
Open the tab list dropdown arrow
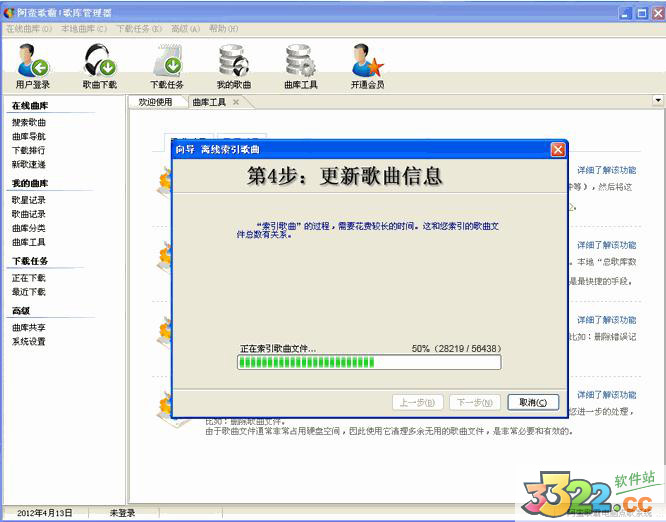tap(658, 101)
